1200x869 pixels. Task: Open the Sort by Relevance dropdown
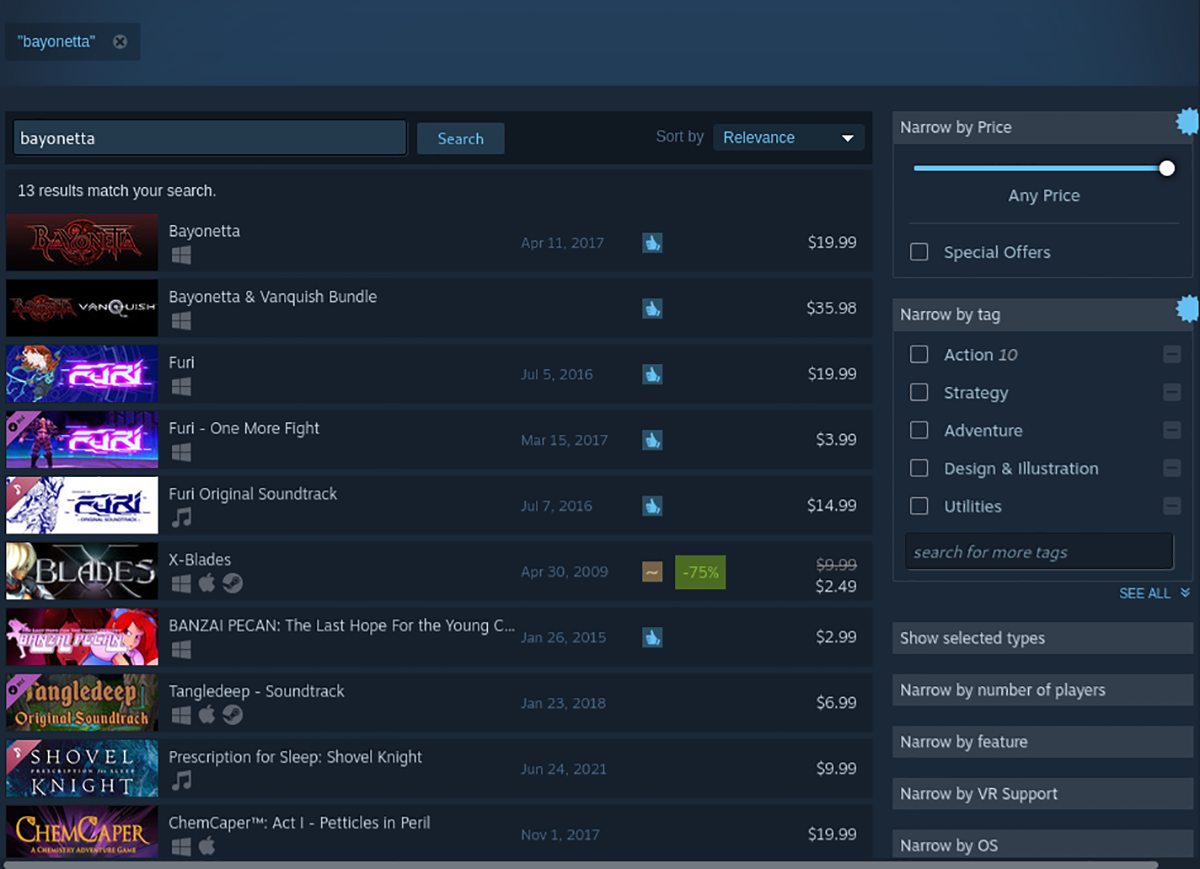point(789,138)
